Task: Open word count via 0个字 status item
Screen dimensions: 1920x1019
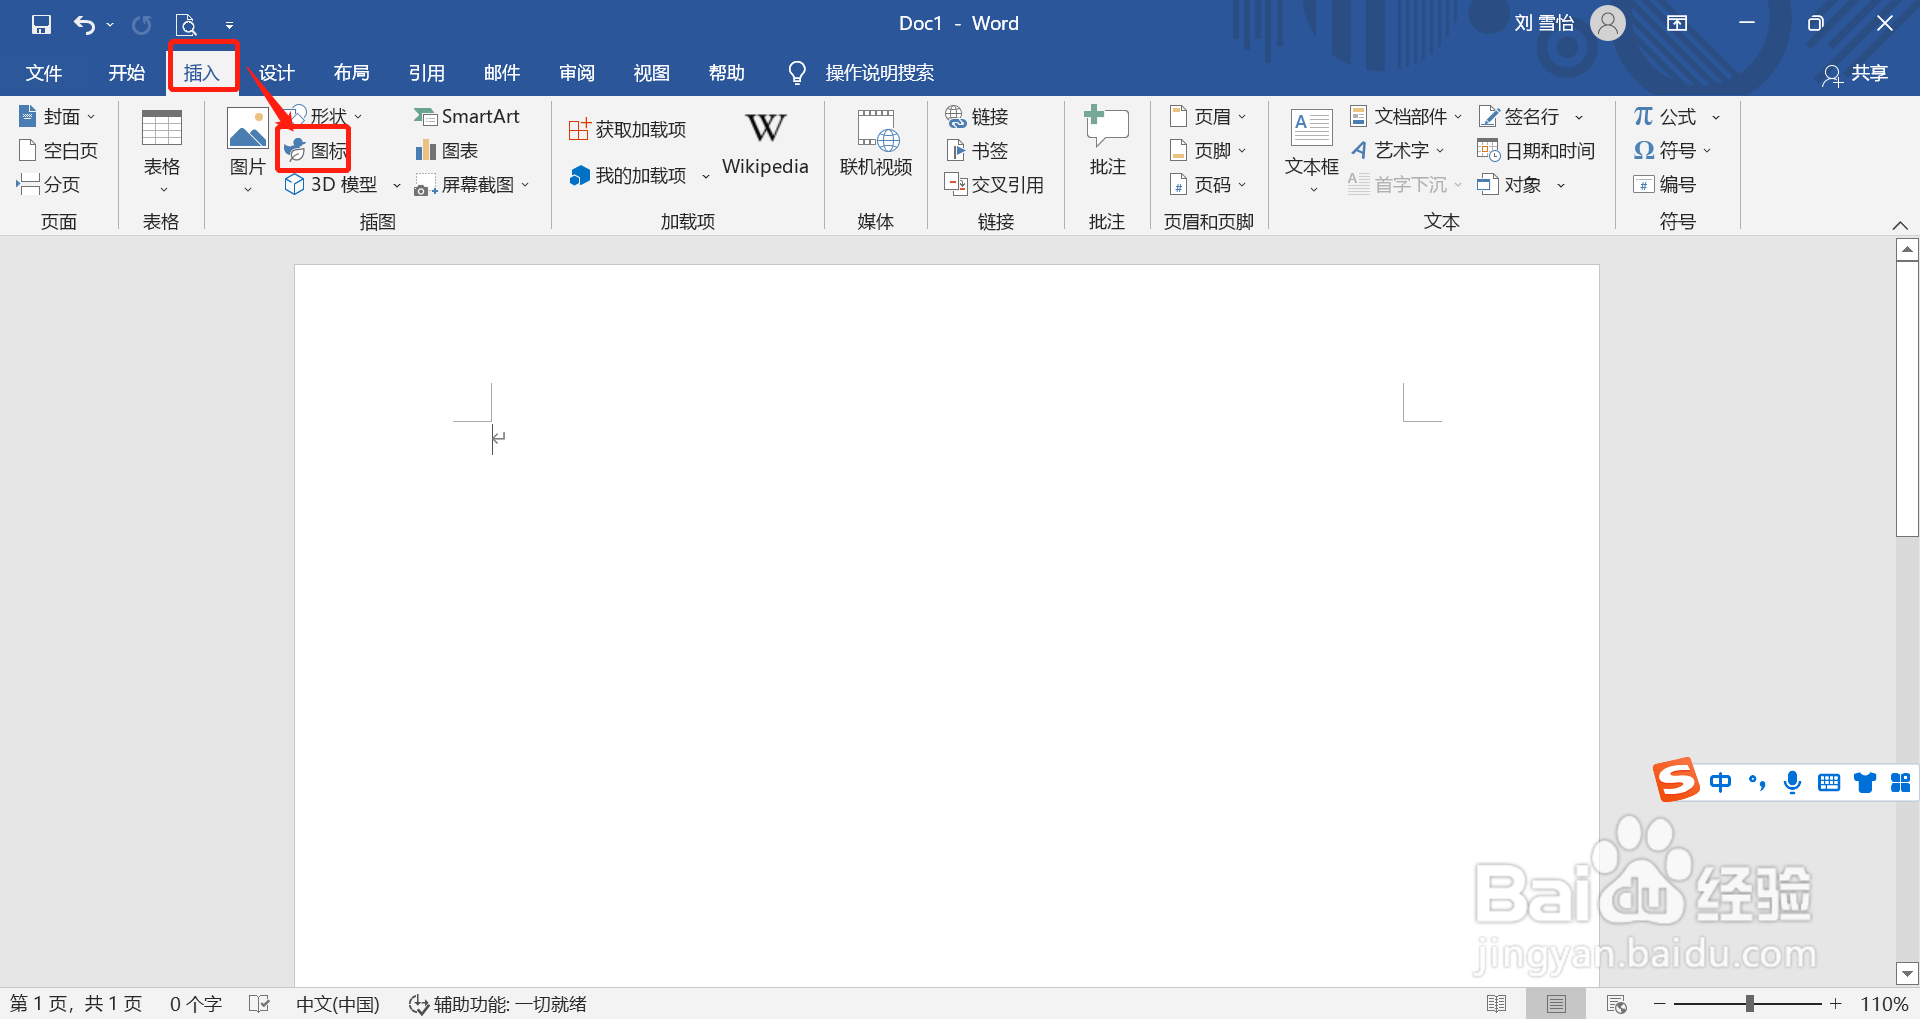Action: 194,1003
